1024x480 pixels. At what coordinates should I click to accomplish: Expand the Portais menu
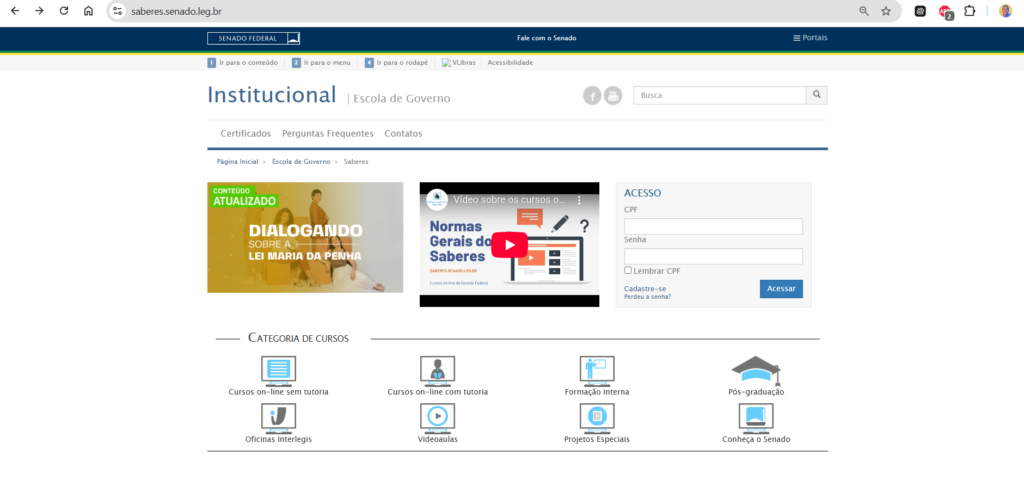[810, 38]
